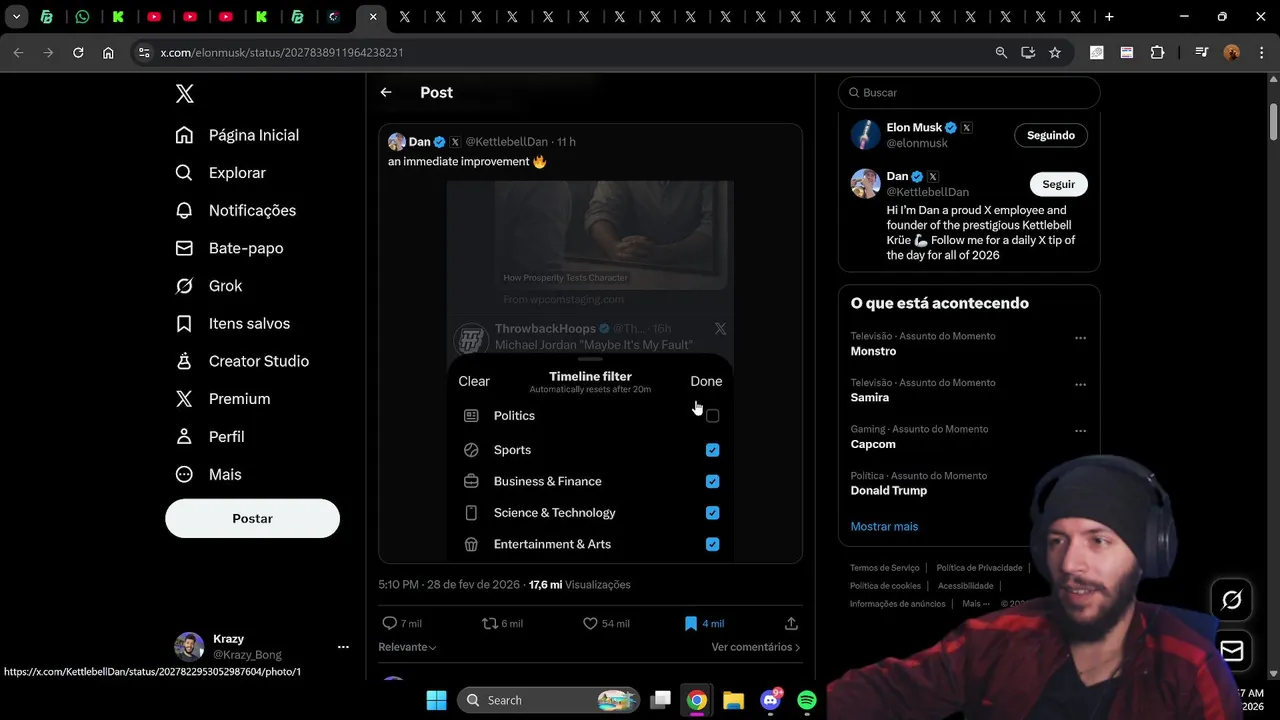
Task: Click the zoom magnifier in address bar
Action: point(1001,52)
